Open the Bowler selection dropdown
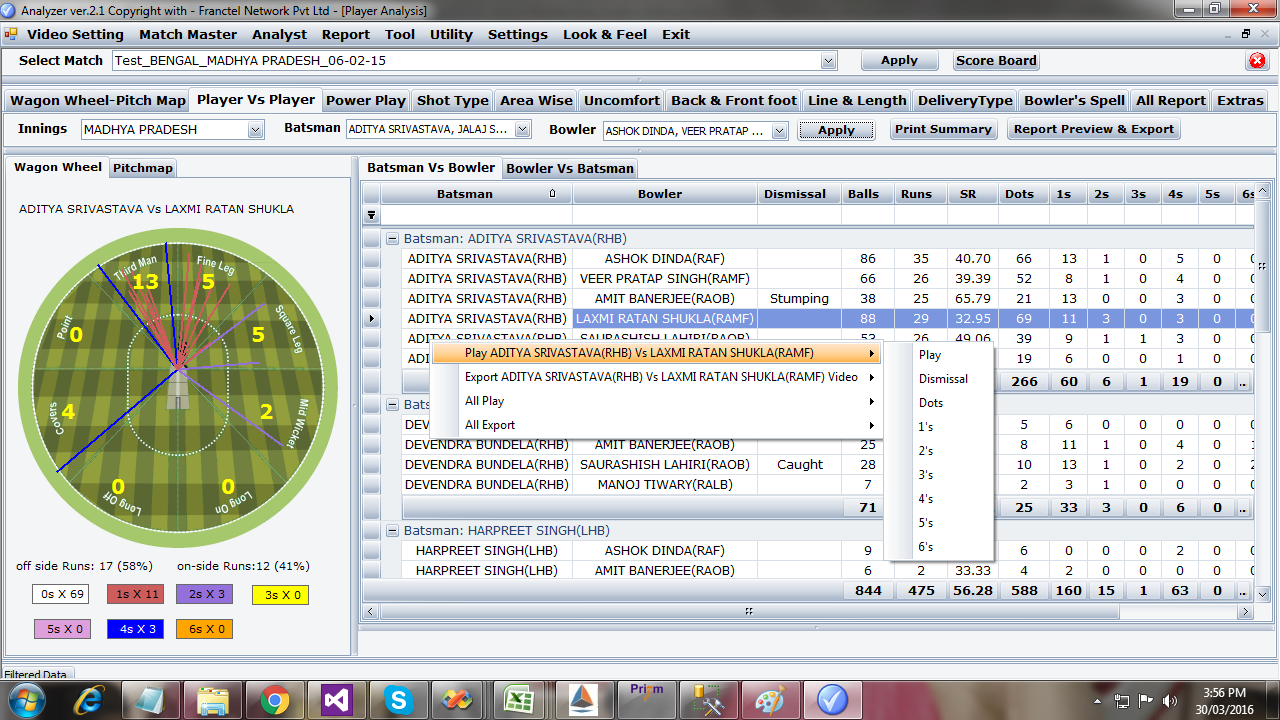This screenshot has height=720, width=1280. (x=780, y=130)
